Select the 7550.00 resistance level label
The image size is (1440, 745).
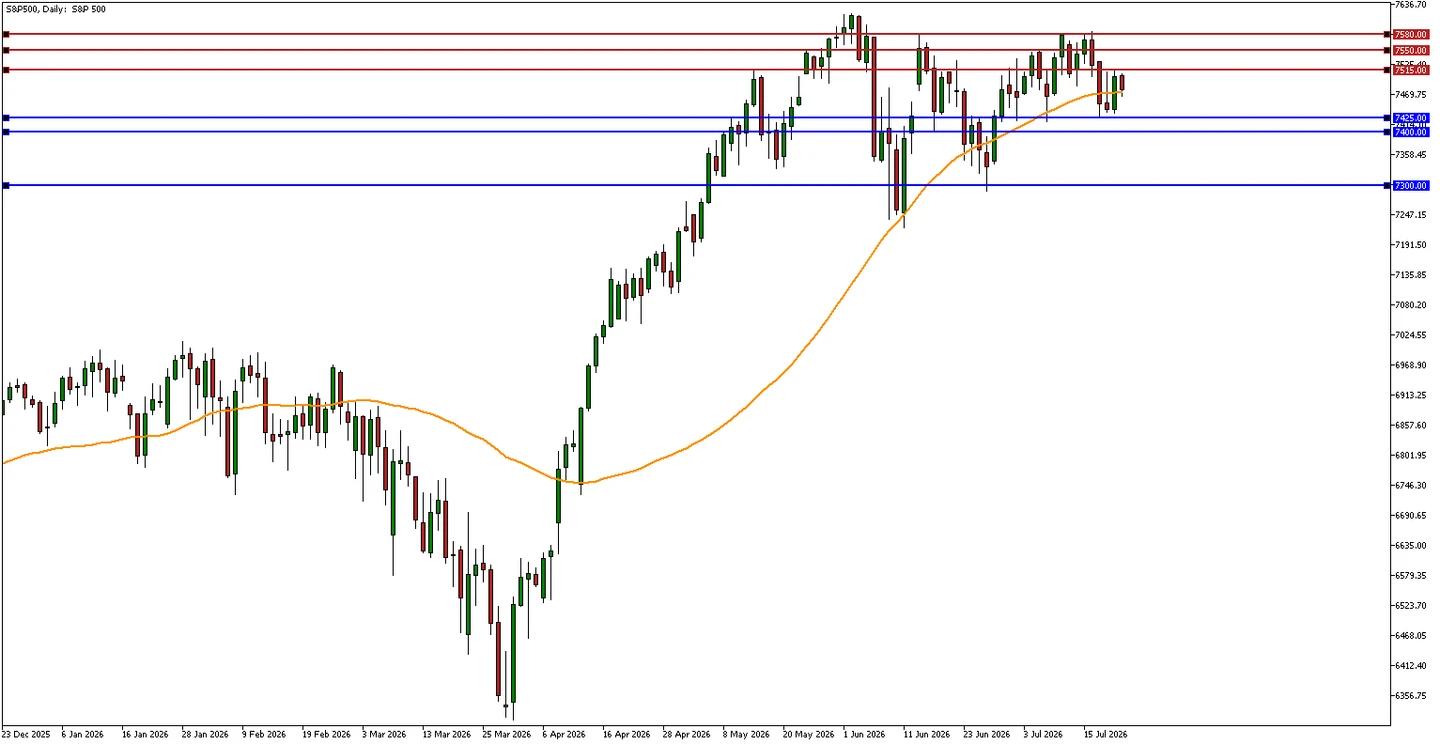coord(1410,50)
